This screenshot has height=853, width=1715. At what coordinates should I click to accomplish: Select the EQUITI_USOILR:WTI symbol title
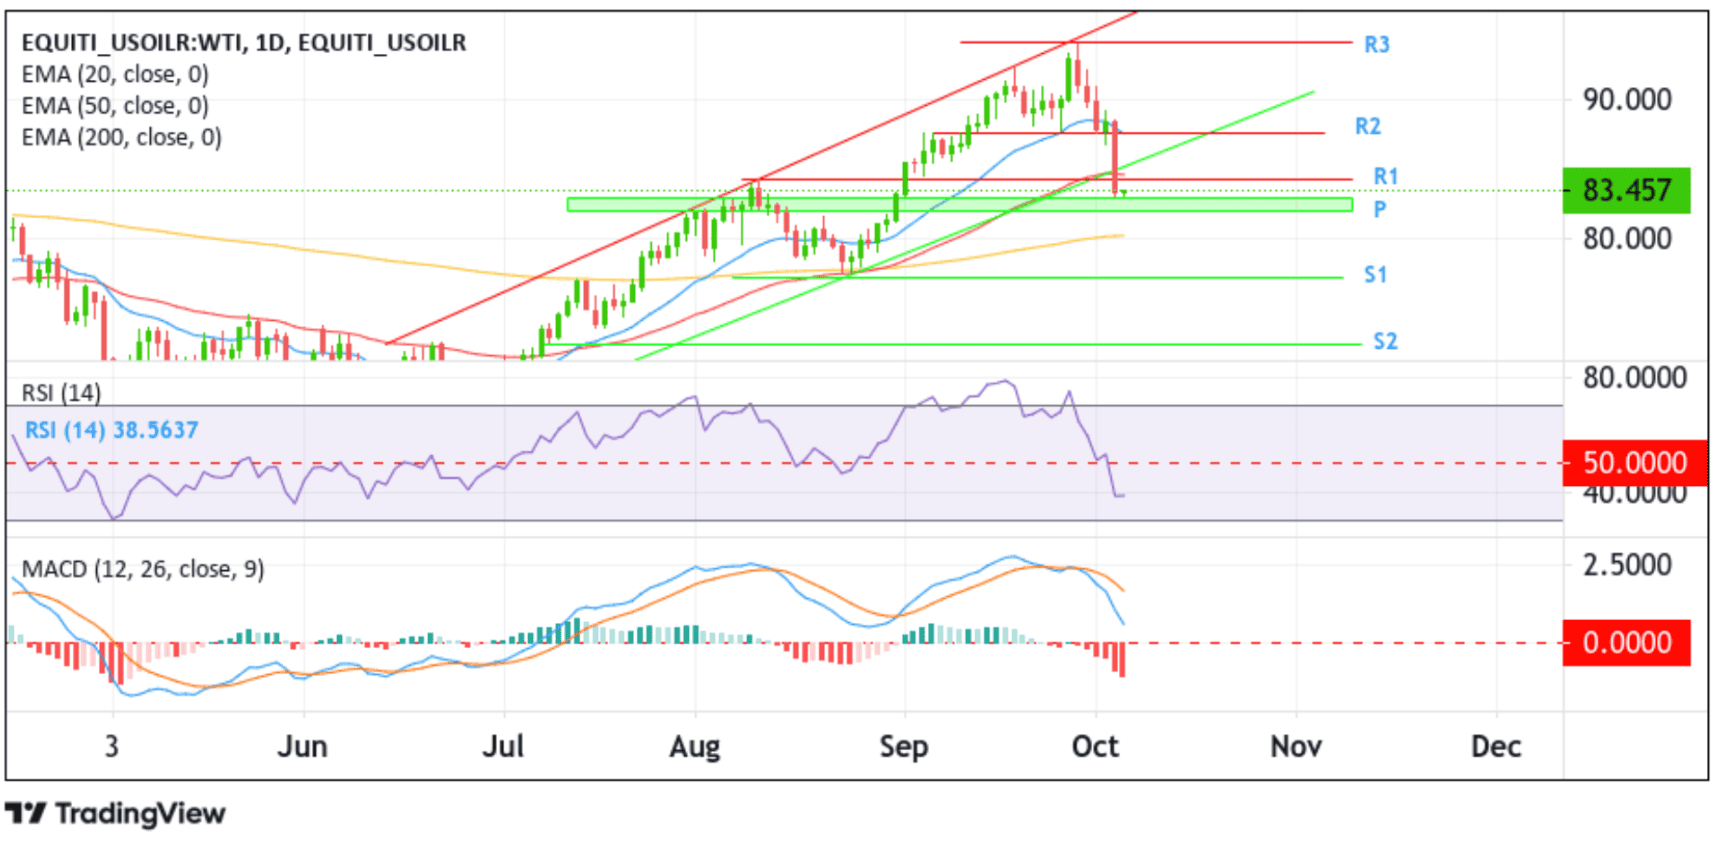(244, 43)
